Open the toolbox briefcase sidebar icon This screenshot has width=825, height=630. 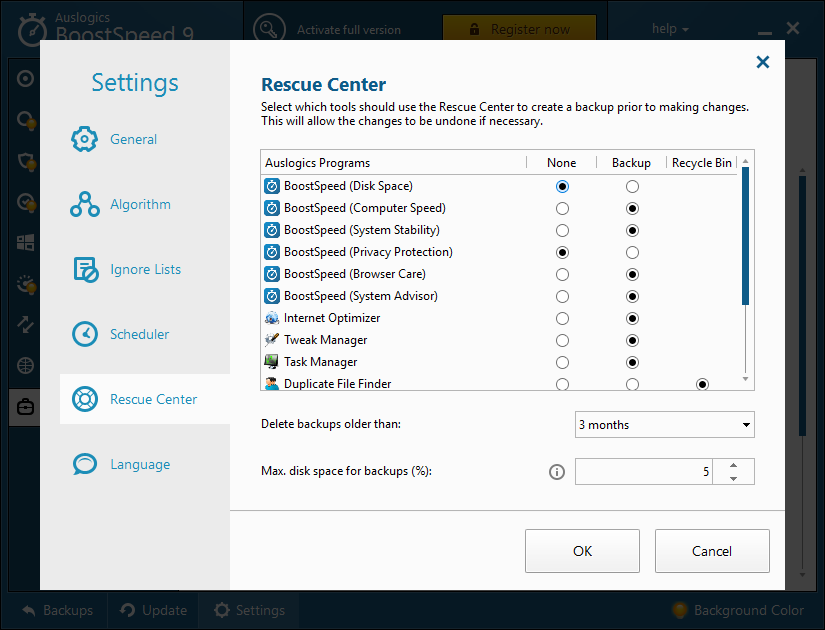coord(25,407)
